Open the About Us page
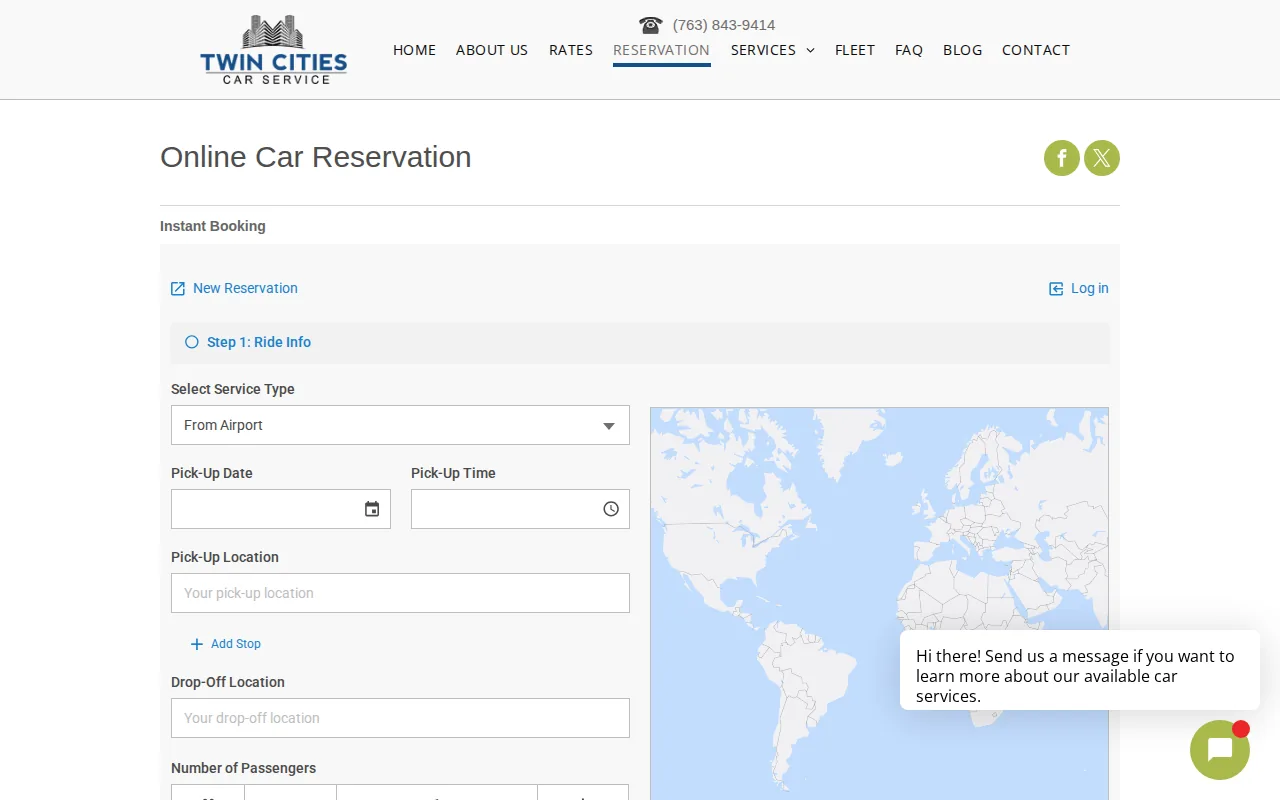This screenshot has width=1280, height=800. 492,50
